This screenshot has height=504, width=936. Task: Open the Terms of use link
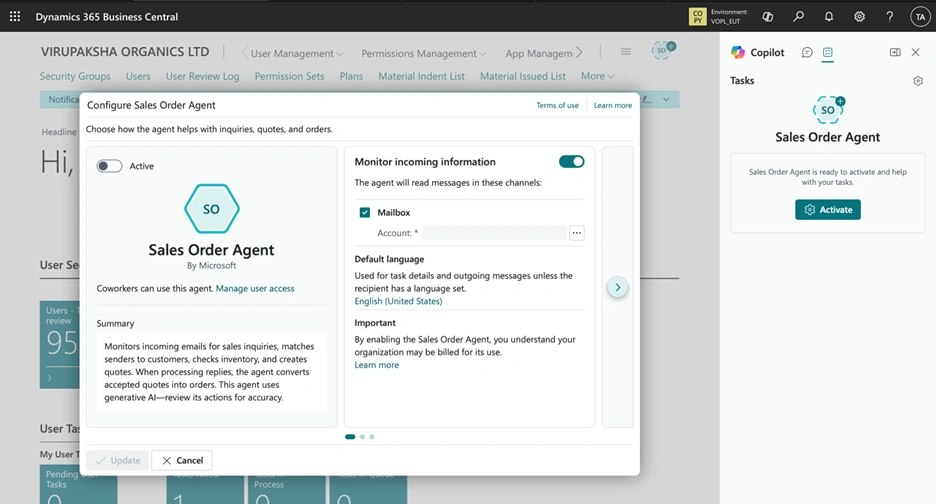click(557, 105)
